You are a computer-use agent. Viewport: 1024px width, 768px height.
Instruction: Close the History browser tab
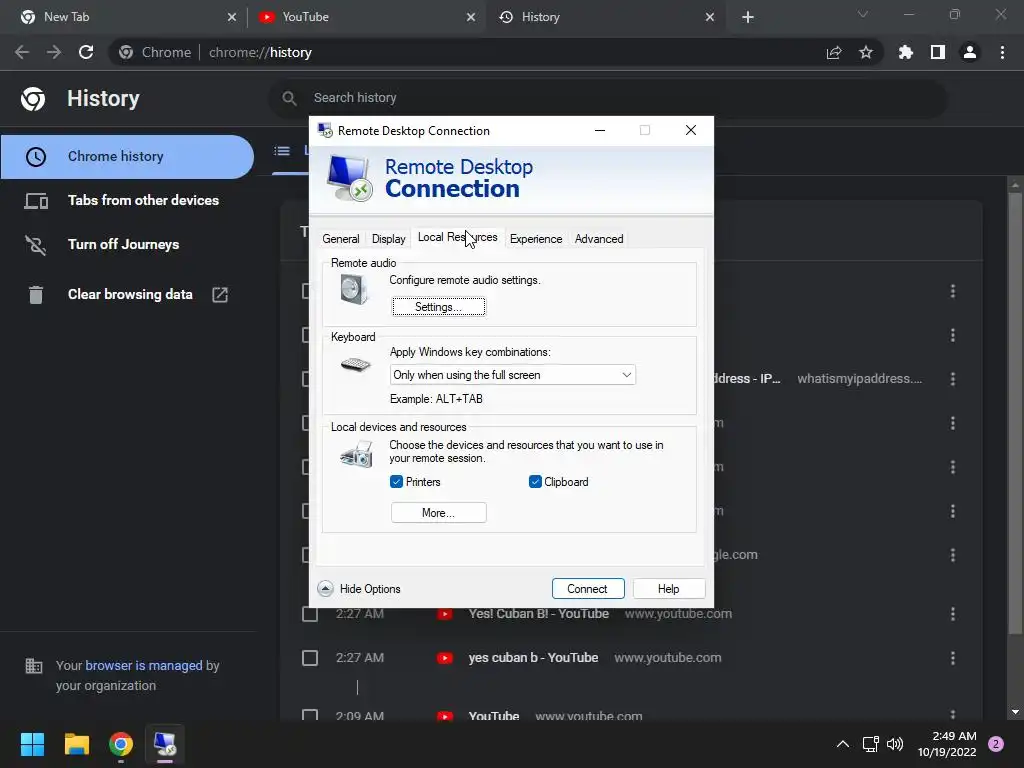(x=710, y=17)
